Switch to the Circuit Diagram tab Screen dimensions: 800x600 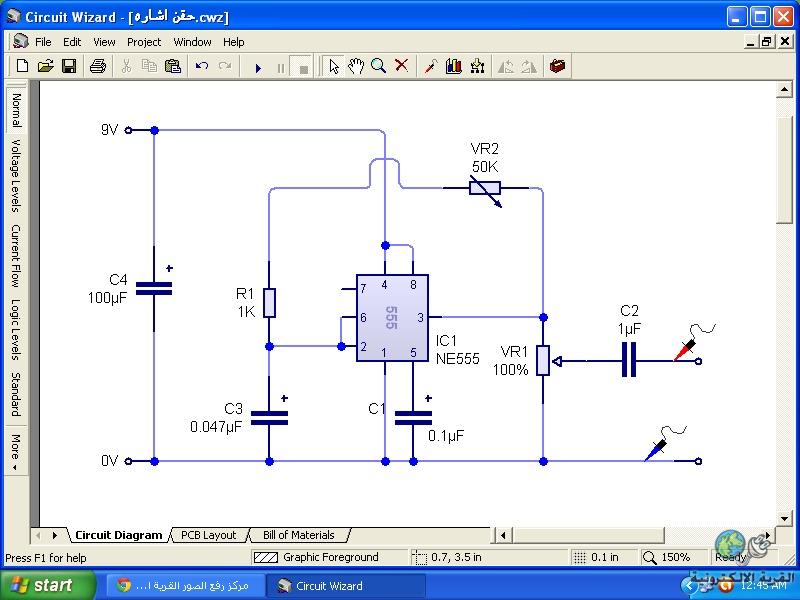pos(118,535)
